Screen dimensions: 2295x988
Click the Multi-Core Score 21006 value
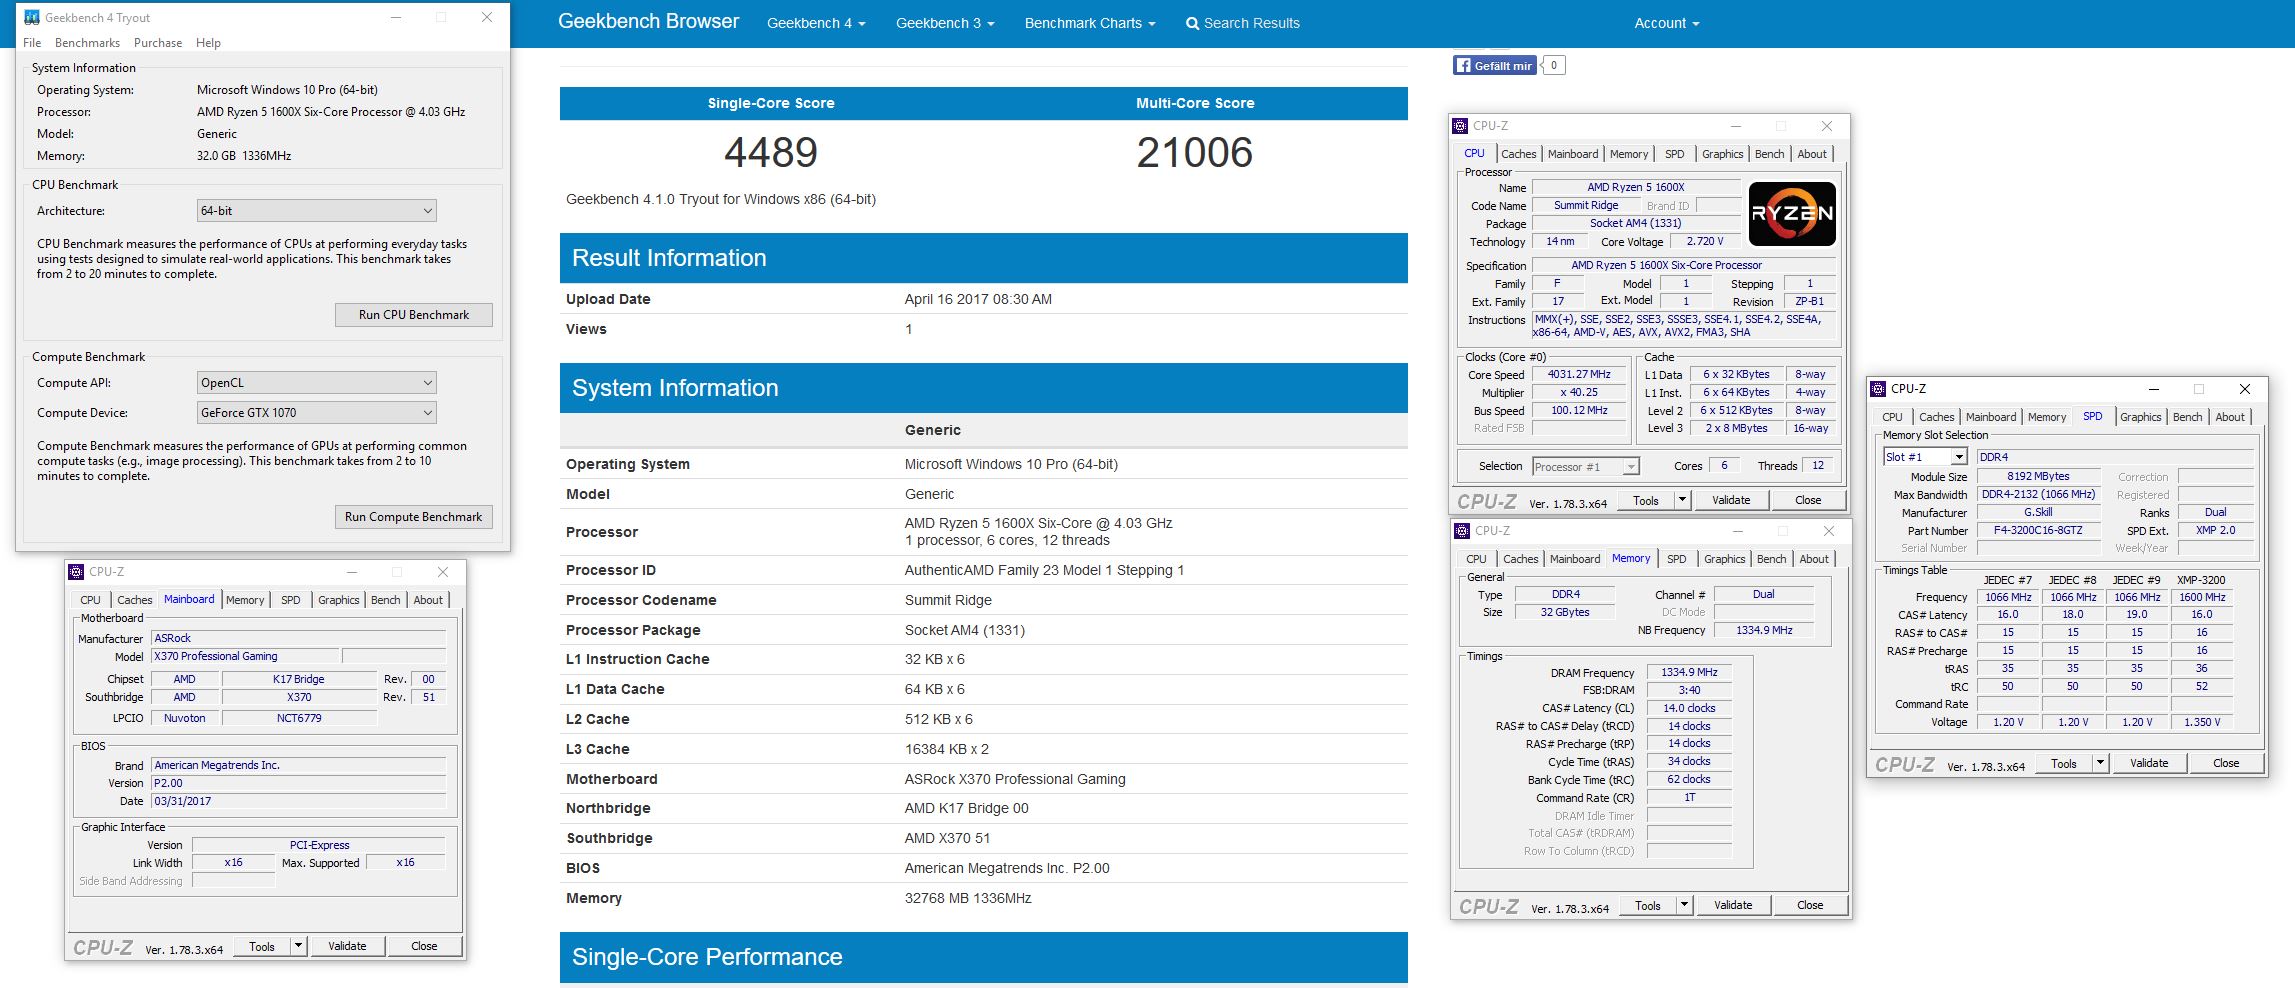point(1195,153)
